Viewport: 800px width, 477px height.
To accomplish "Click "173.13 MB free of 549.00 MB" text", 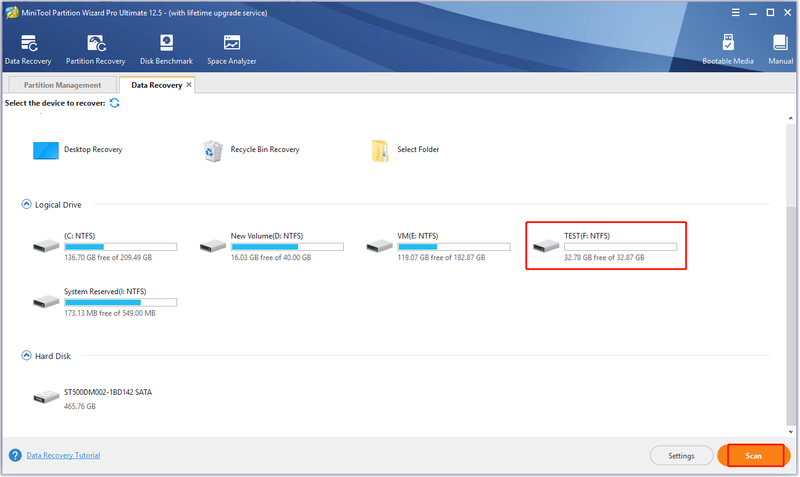I will [x=110, y=313].
